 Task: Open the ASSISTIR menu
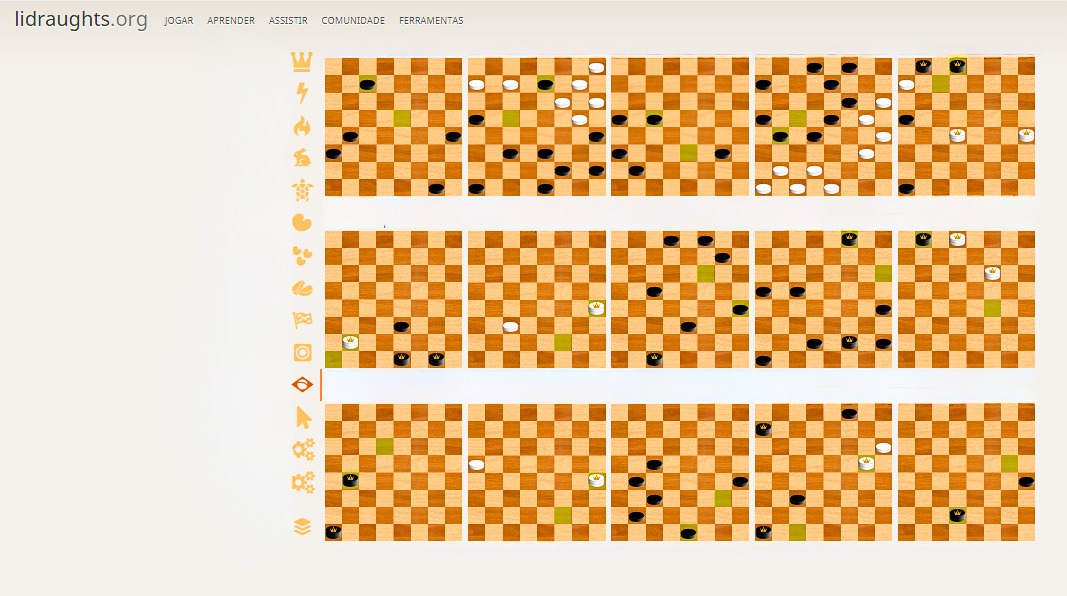click(x=288, y=21)
